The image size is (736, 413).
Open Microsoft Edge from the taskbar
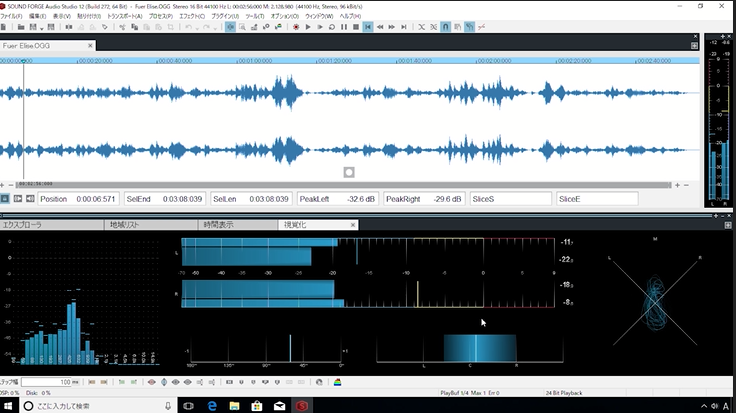213,405
